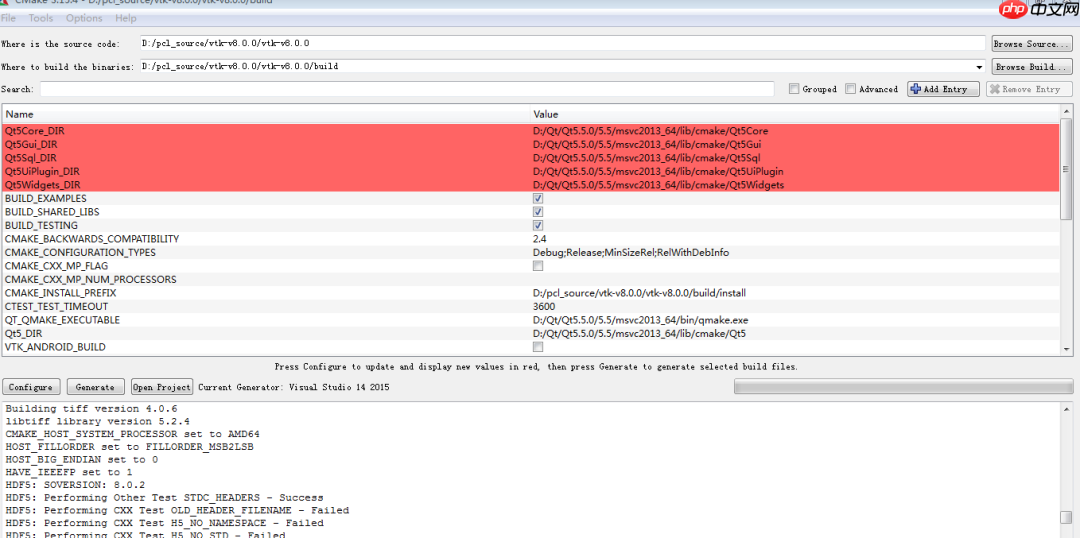Screen dimensions: 1080x538
Task: Click the Open Project button
Action: (162, 387)
